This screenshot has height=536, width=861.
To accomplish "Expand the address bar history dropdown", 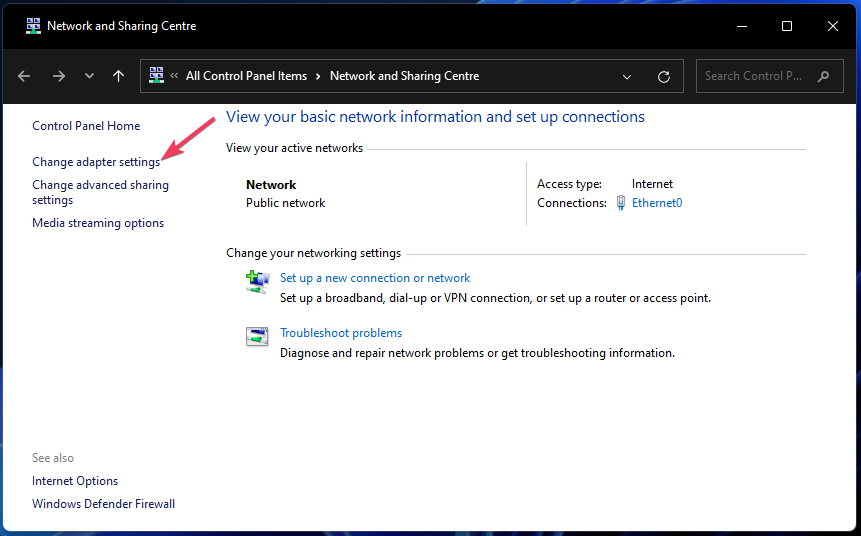I will tap(627, 76).
